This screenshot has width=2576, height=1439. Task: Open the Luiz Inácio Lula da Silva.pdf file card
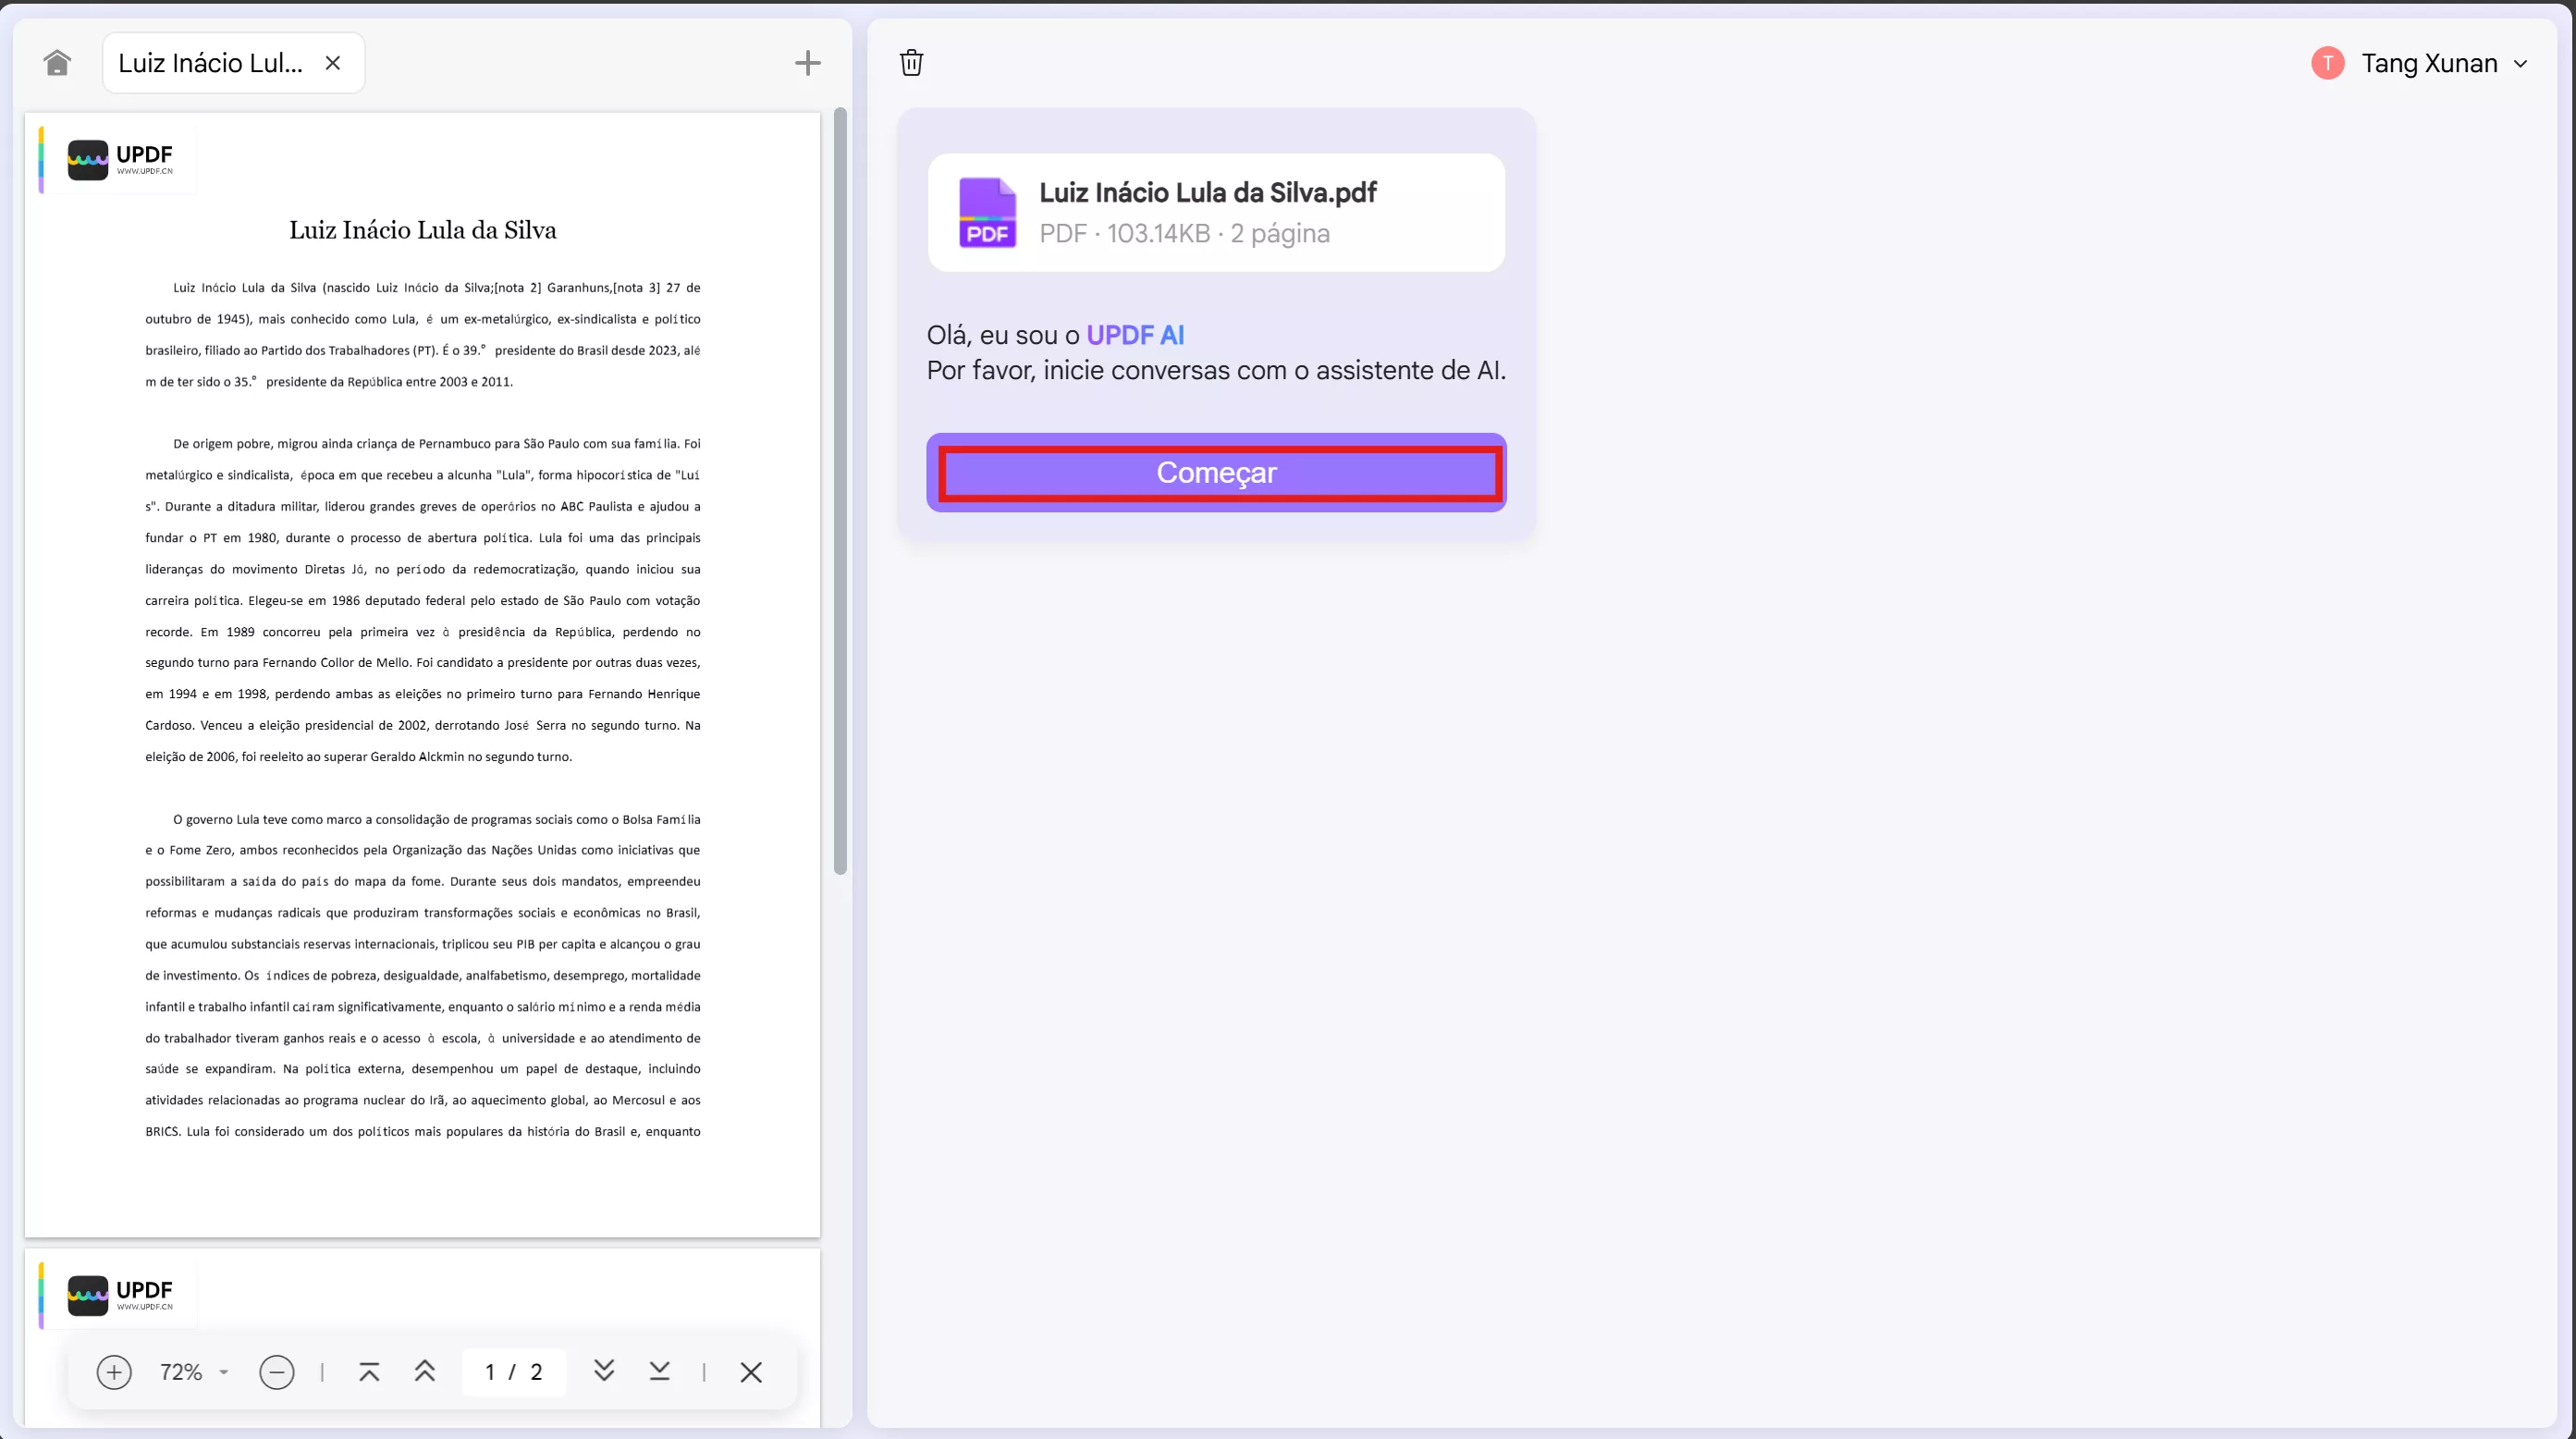(1215, 212)
